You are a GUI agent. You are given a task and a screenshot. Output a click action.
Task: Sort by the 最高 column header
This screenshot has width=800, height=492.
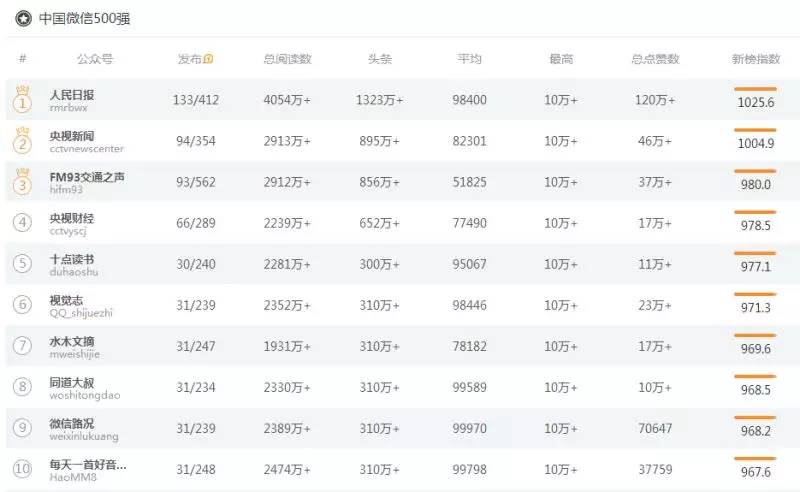pos(561,59)
